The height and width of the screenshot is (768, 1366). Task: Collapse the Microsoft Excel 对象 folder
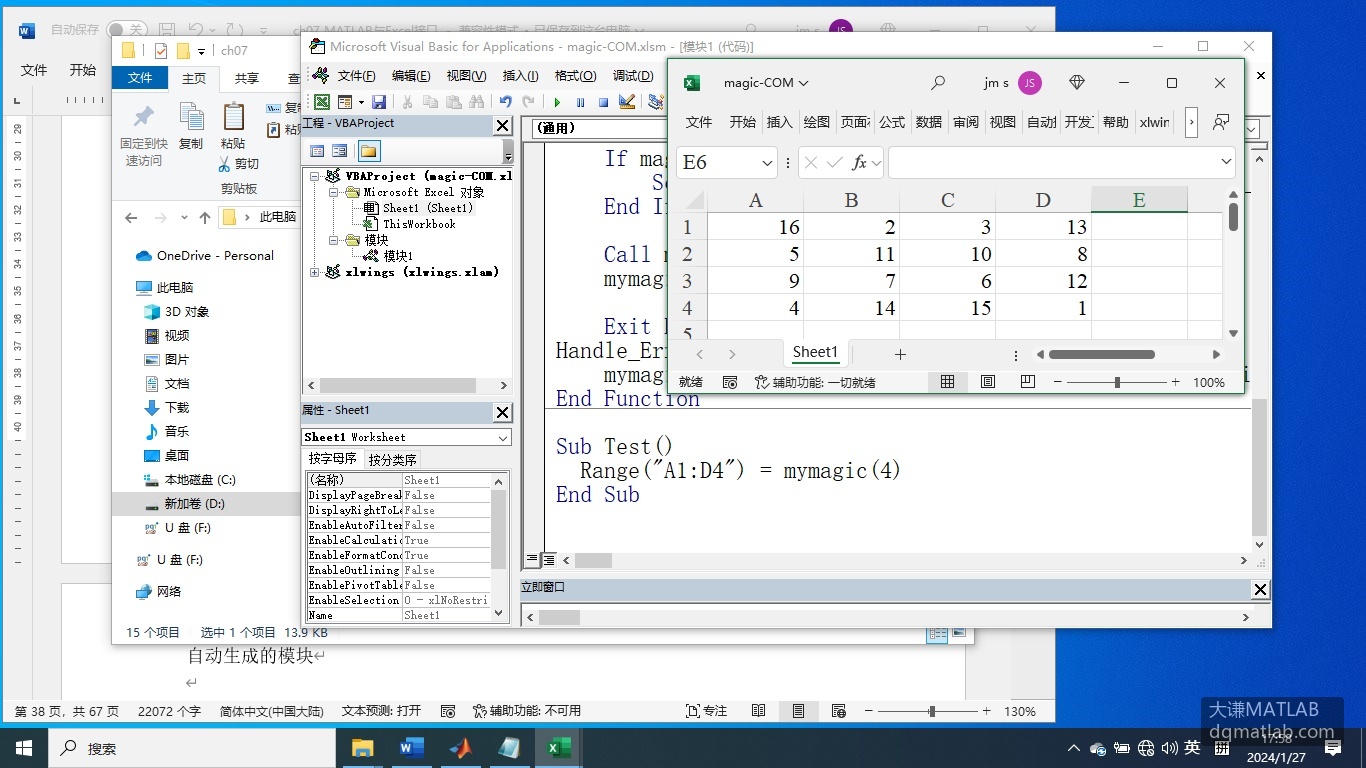coord(334,192)
